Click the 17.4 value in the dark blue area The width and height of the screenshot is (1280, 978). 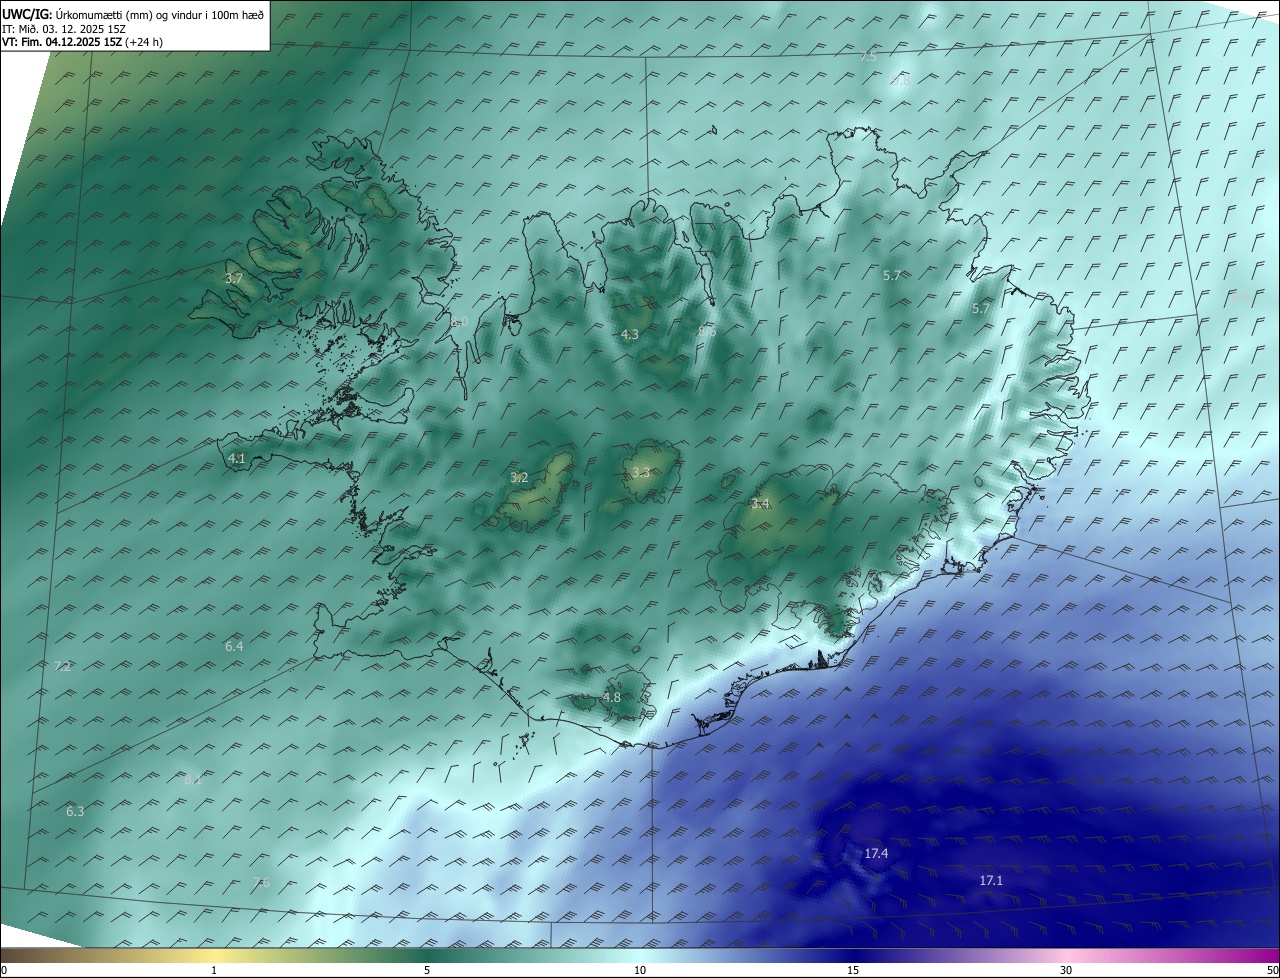(876, 853)
